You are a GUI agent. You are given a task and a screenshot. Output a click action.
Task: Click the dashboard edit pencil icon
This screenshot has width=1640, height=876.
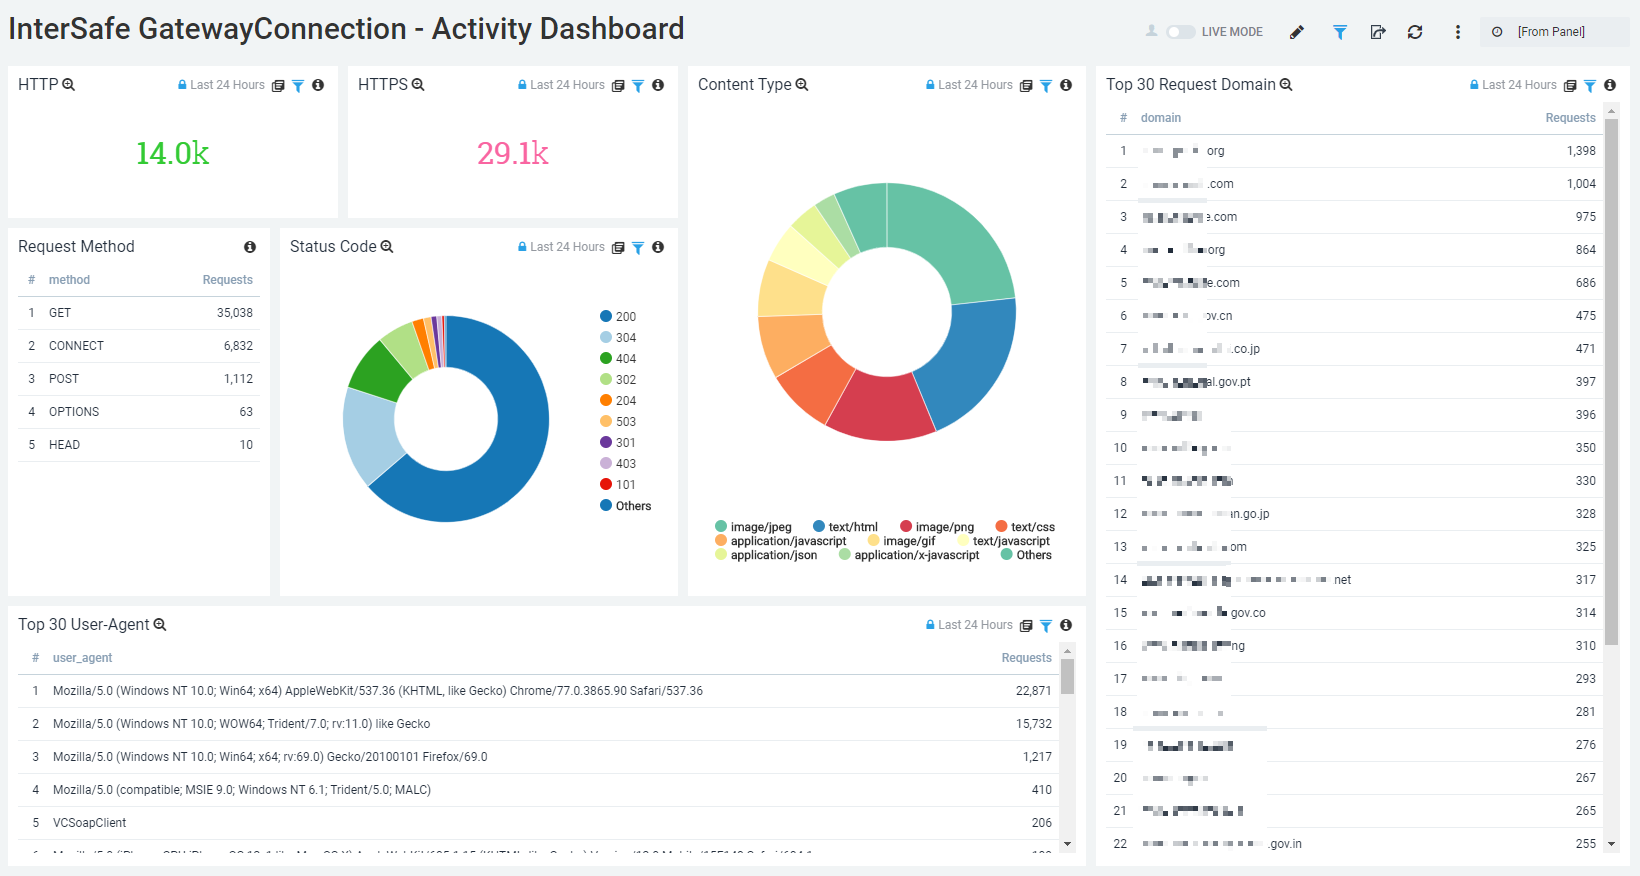1297,32
